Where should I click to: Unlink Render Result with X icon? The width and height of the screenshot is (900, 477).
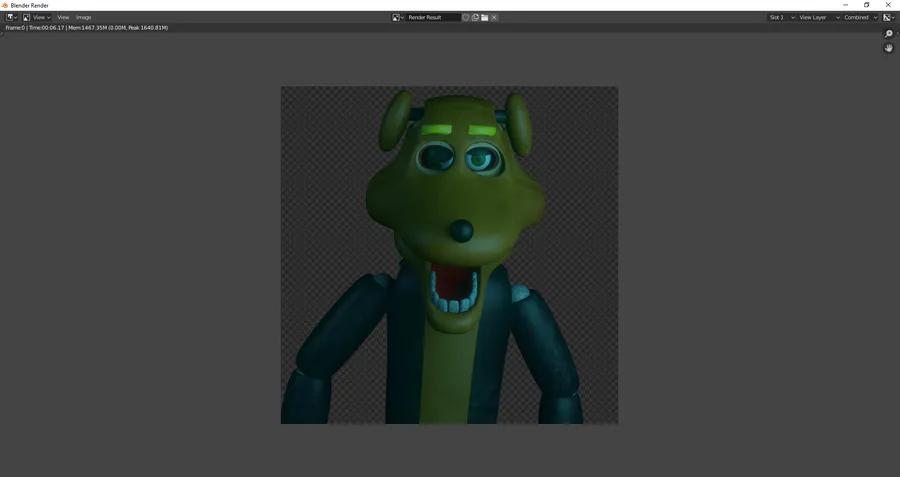click(x=494, y=17)
